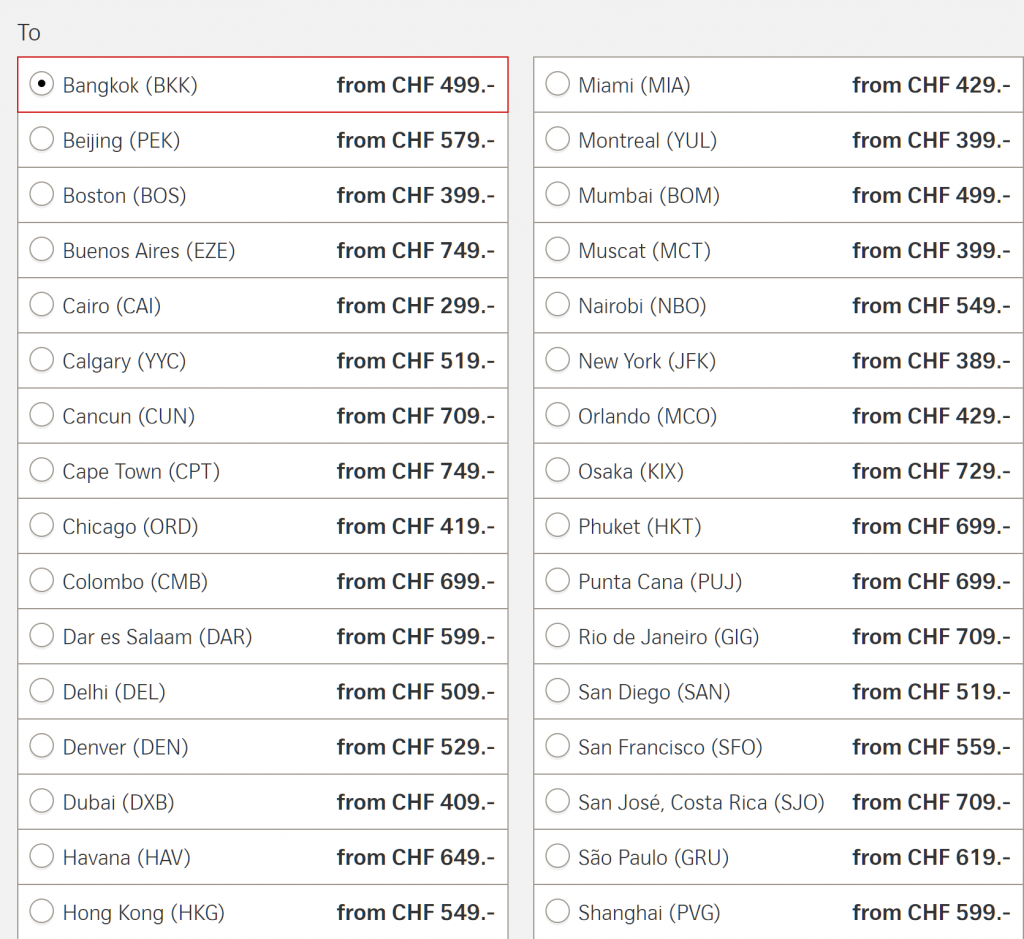This screenshot has height=939, width=1024.
Task: Choose São Paulo (GRU) destination
Action: coord(558,857)
